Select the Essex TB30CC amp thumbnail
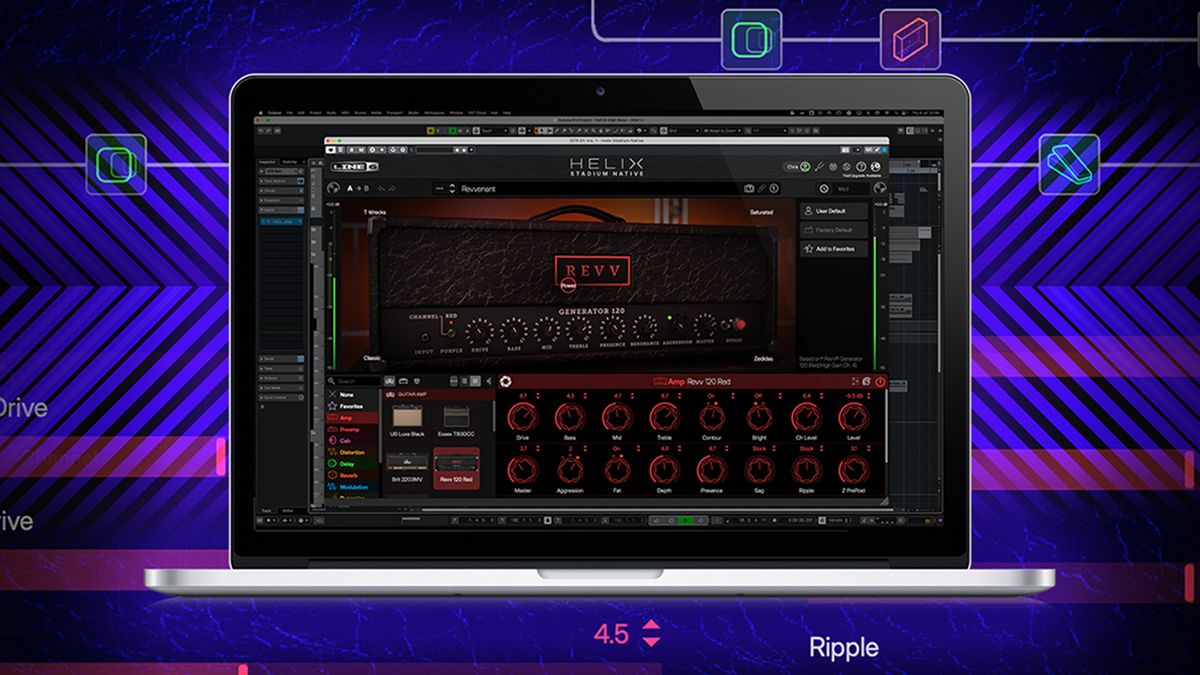 (456, 417)
